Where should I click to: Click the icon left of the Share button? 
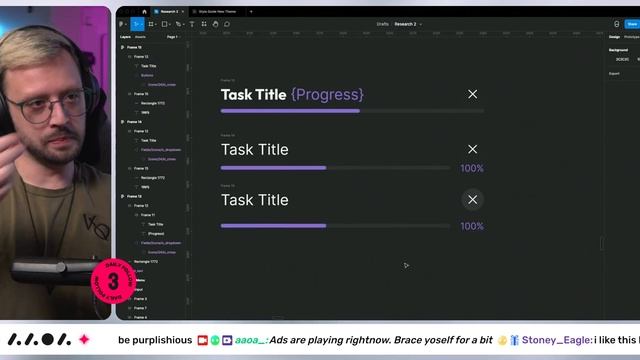point(616,24)
